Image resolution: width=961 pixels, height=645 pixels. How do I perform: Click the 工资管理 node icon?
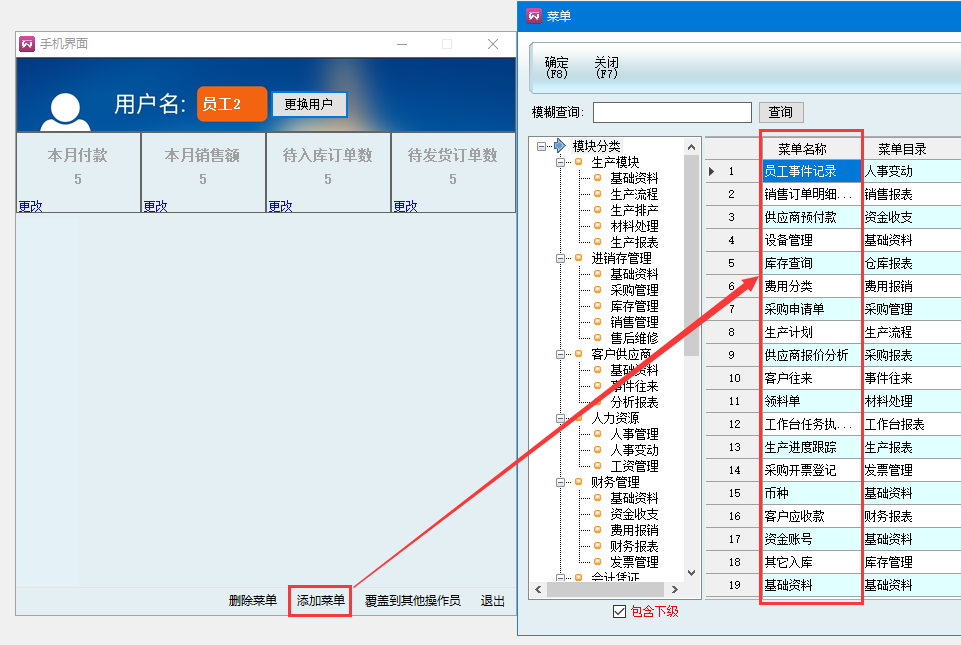598,466
